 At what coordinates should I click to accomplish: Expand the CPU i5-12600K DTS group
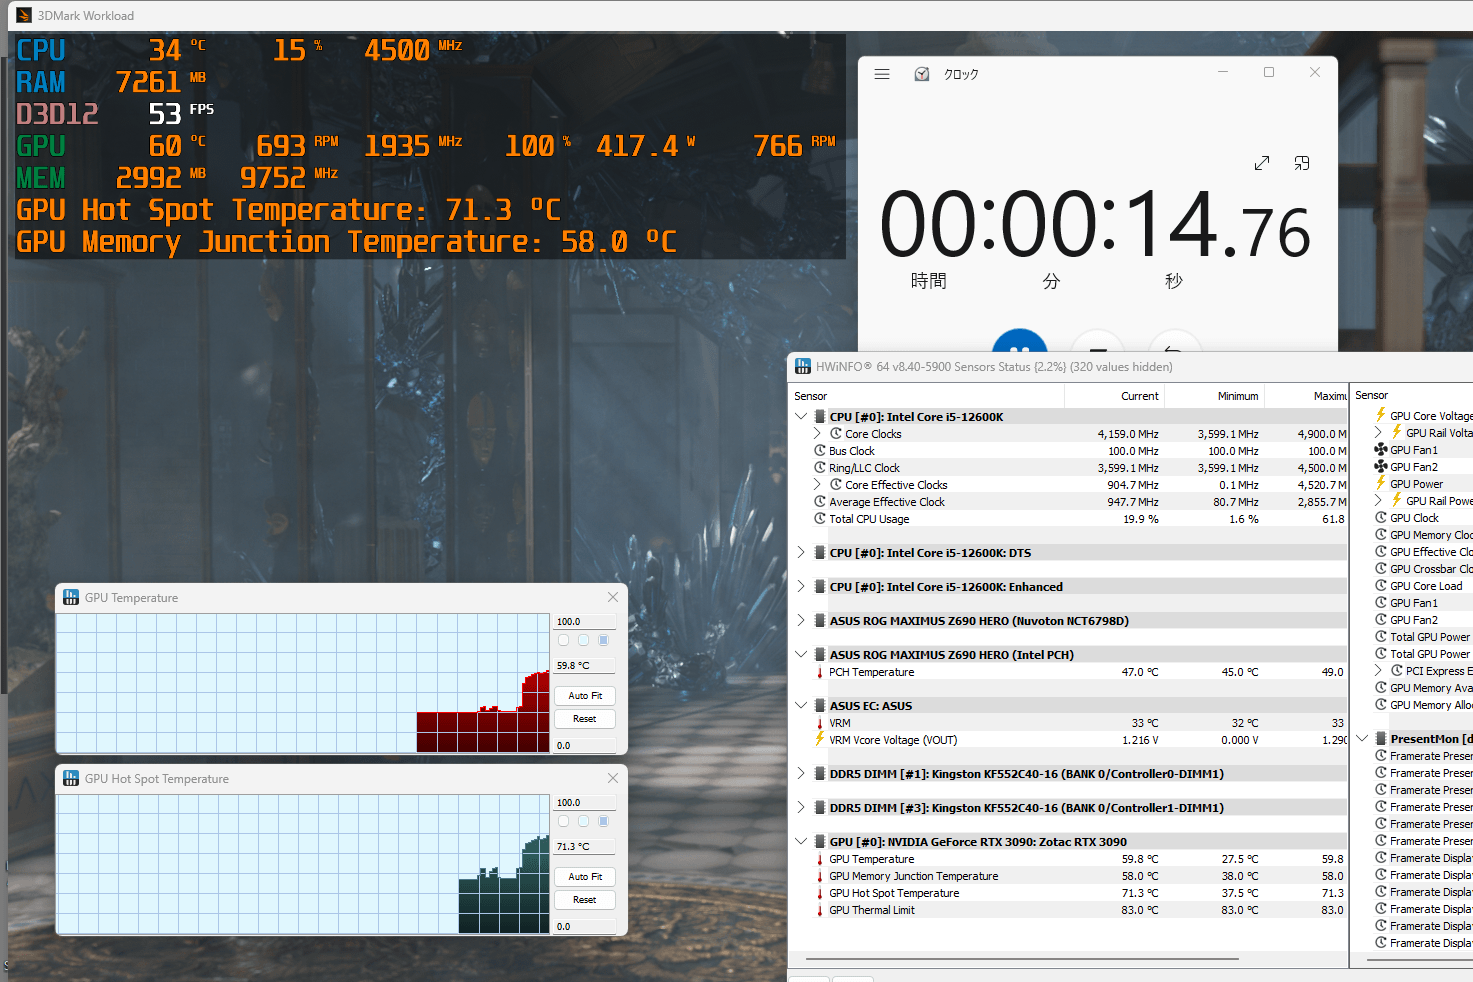pos(801,552)
